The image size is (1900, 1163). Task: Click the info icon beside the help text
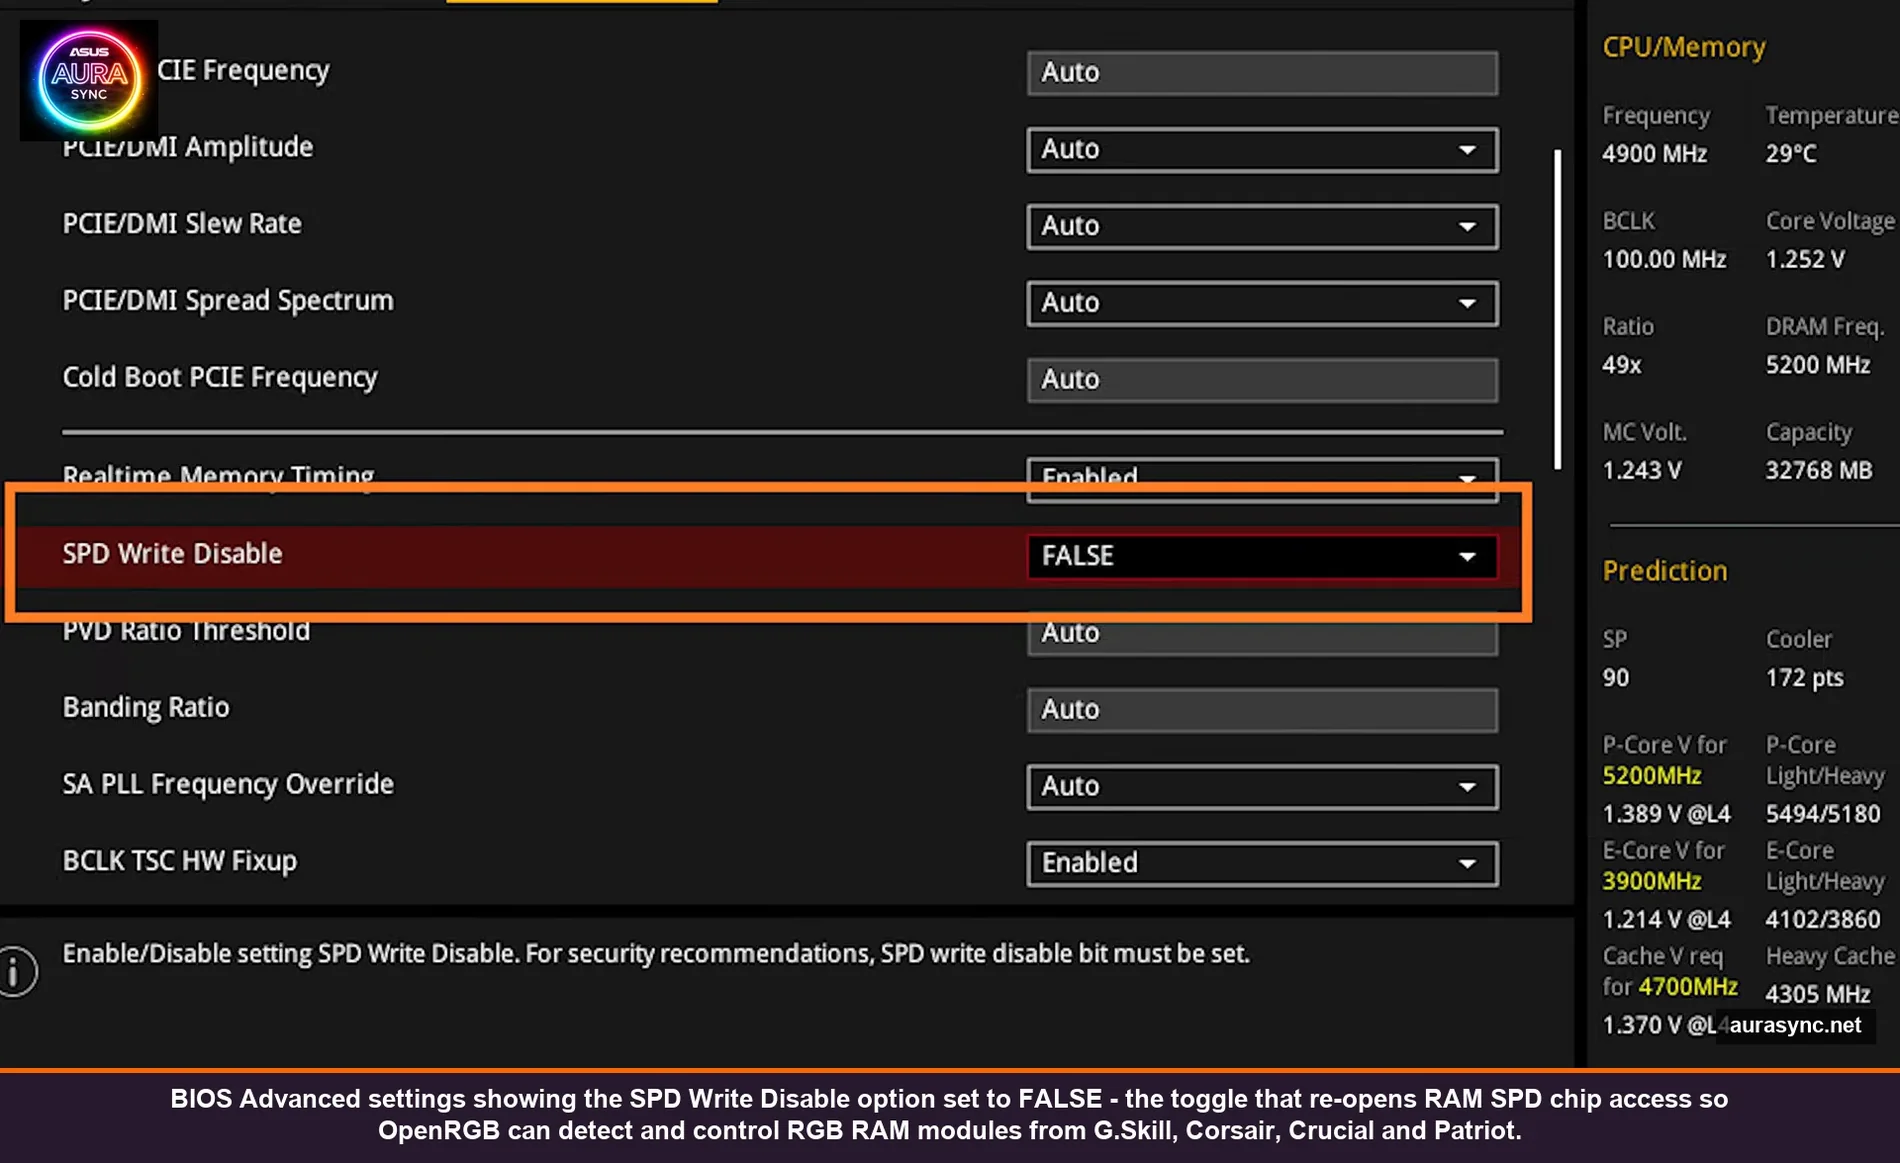point(18,969)
